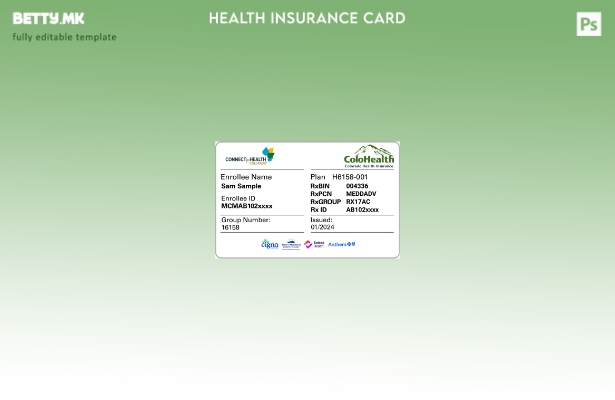Click the Health Insurance Card title
The height and width of the screenshot is (400, 615).
click(x=307, y=18)
